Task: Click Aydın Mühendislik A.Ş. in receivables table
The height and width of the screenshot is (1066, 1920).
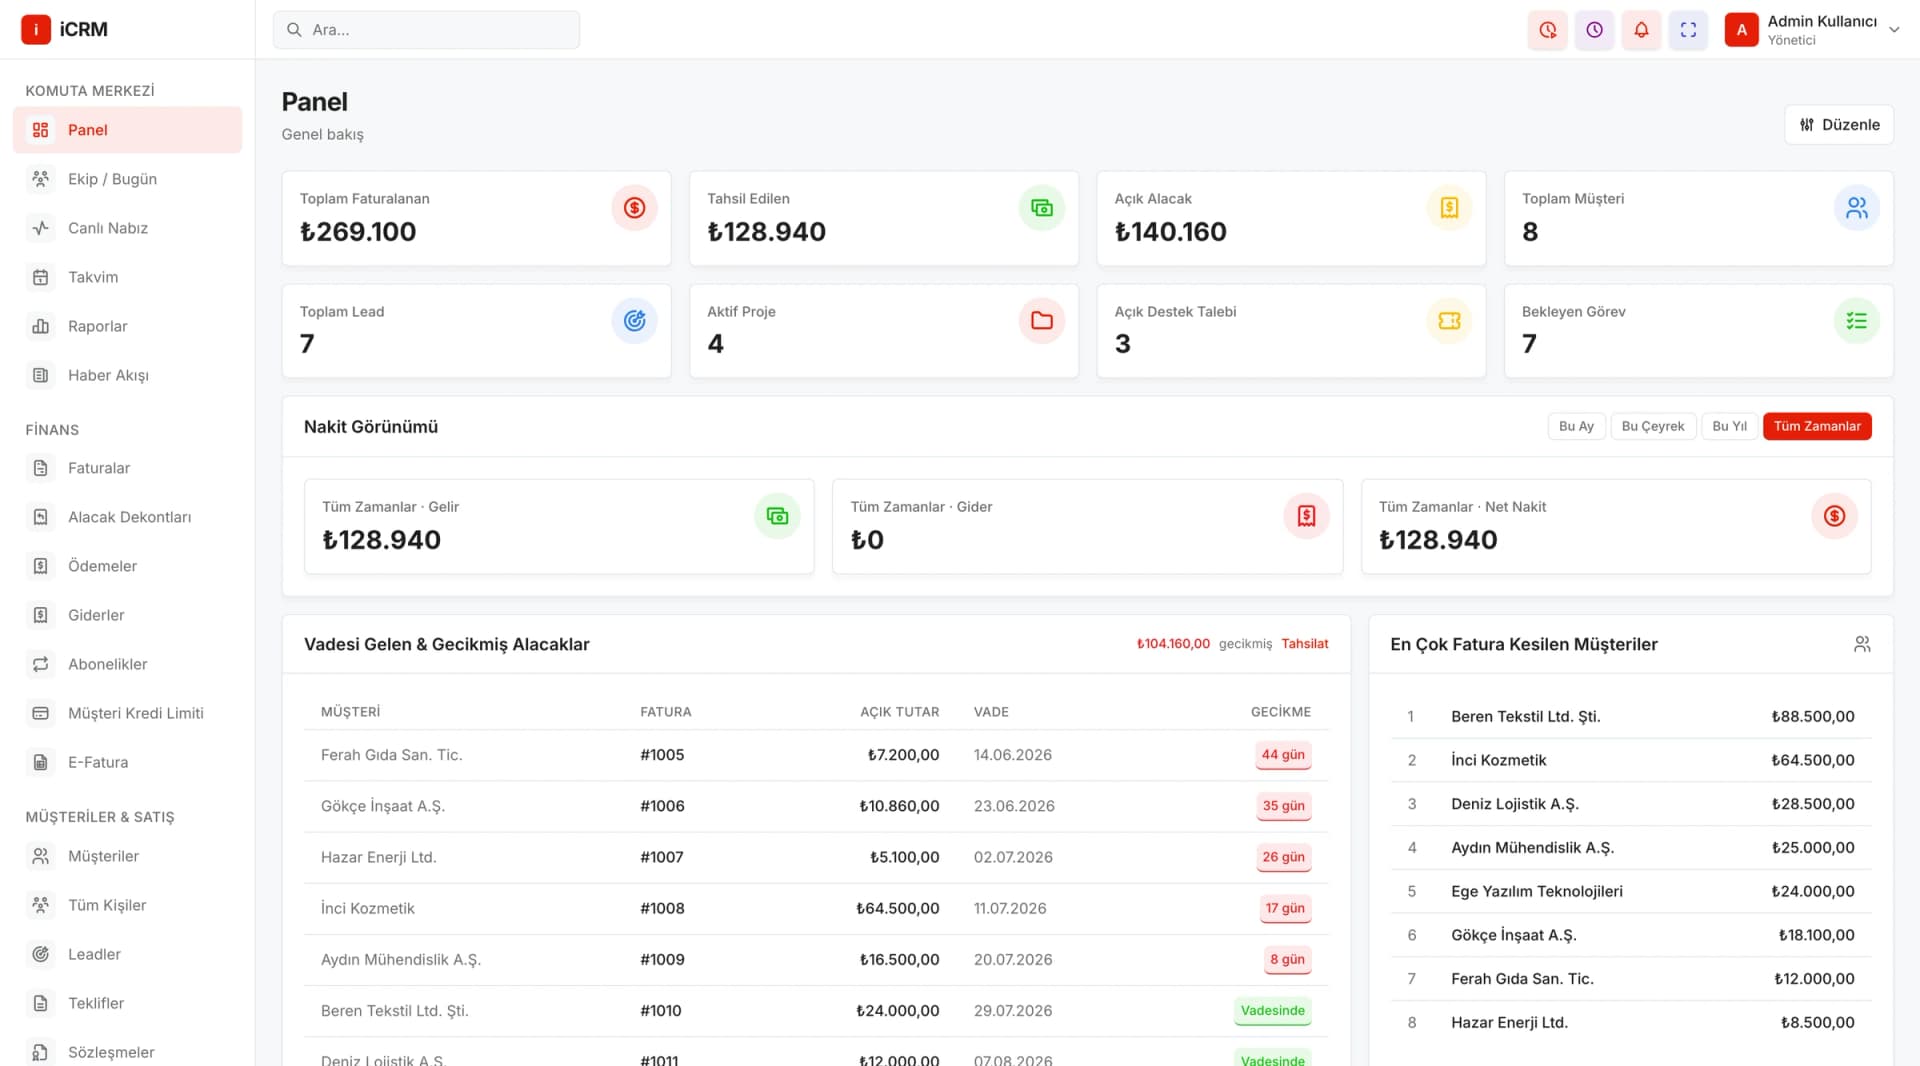Action: click(400, 959)
